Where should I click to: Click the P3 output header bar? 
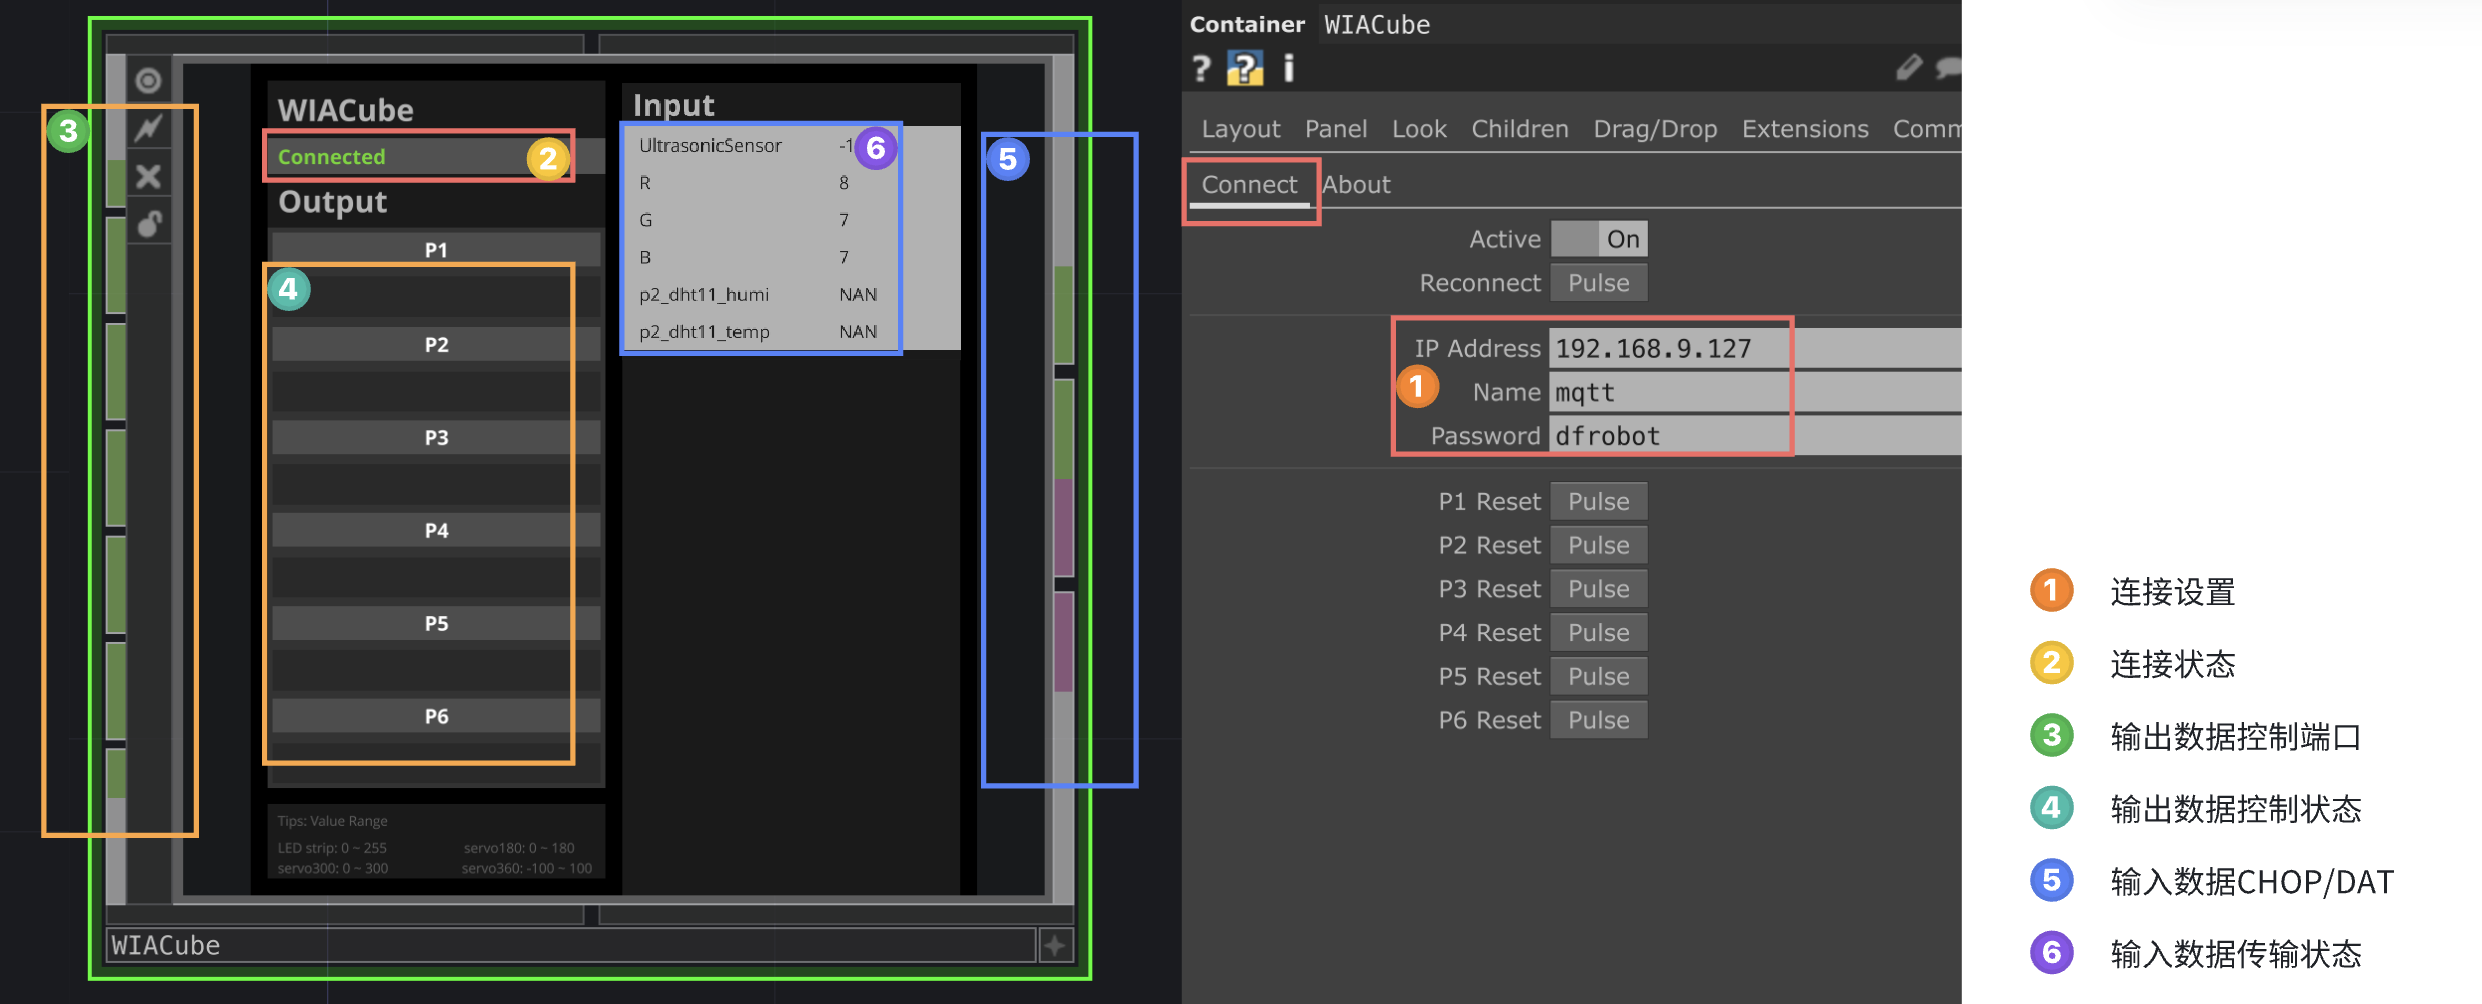click(x=436, y=438)
